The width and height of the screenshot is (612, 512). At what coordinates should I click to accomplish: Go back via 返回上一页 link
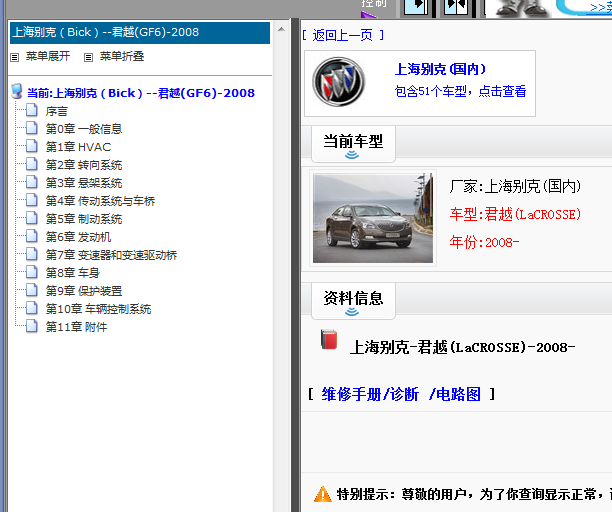click(x=343, y=36)
